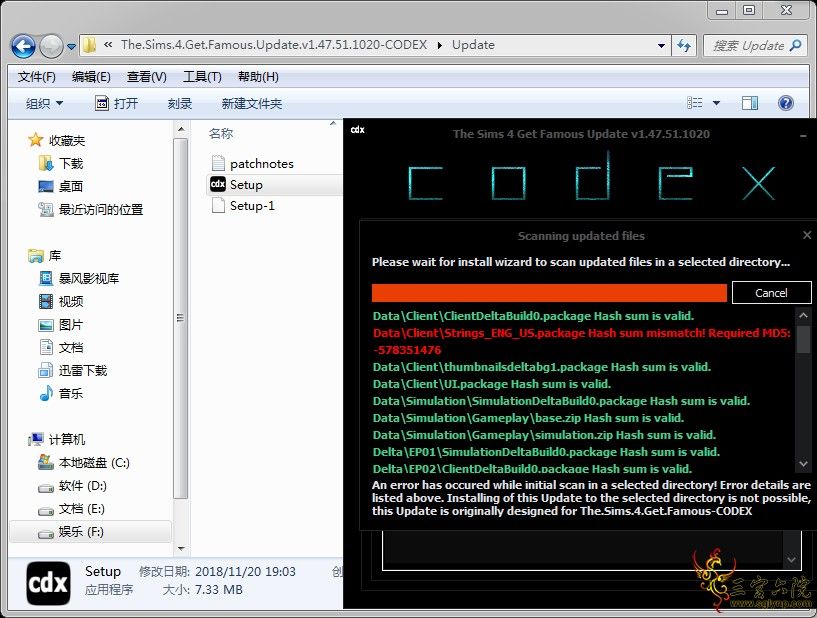The height and width of the screenshot is (618, 817).
Task: Expand the address bar history dropdown
Action: click(661, 45)
